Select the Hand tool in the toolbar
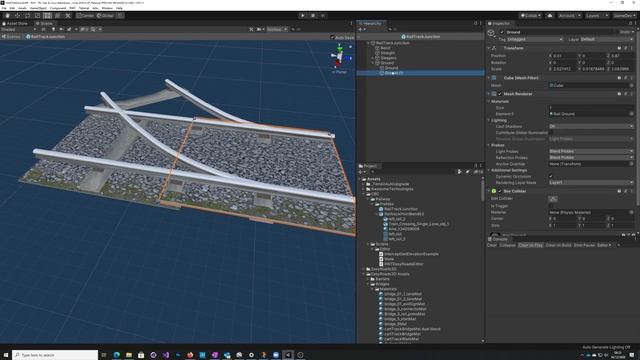Image resolution: width=640 pixels, height=360 pixels. pos(7,16)
